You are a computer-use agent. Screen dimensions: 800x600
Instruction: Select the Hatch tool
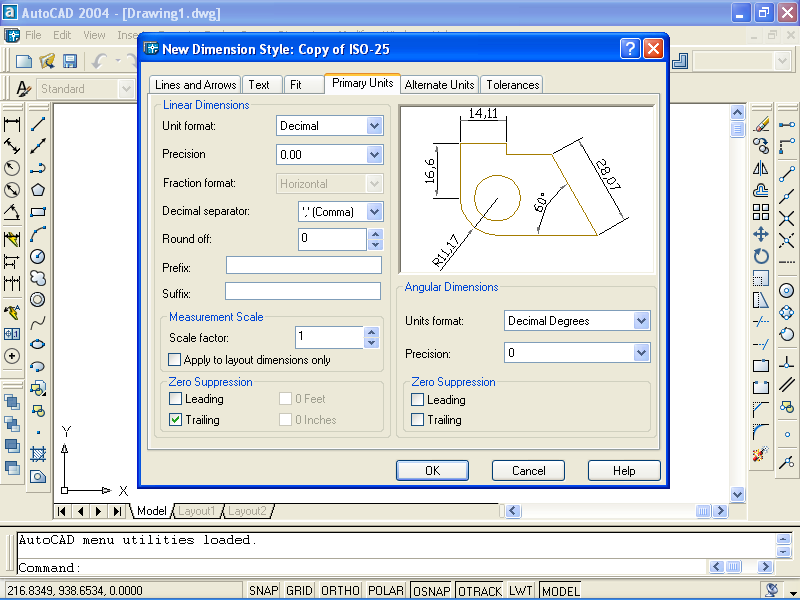[38, 454]
